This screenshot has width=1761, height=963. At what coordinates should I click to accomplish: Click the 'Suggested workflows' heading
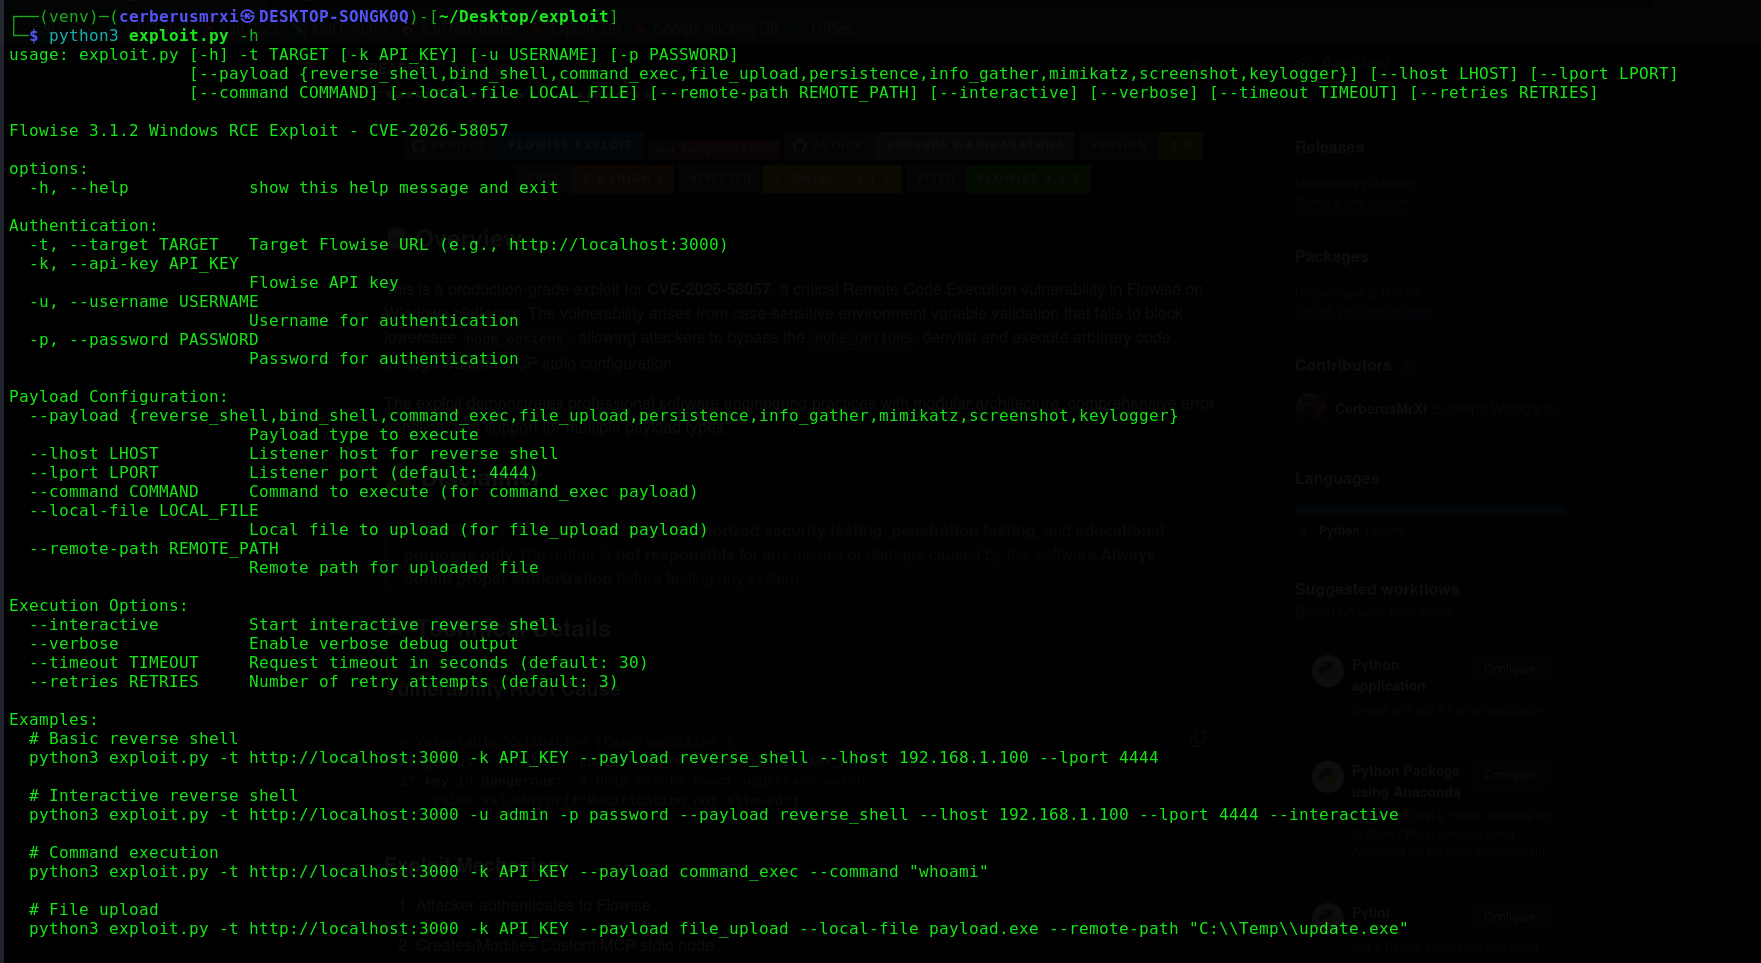[x=1377, y=590]
